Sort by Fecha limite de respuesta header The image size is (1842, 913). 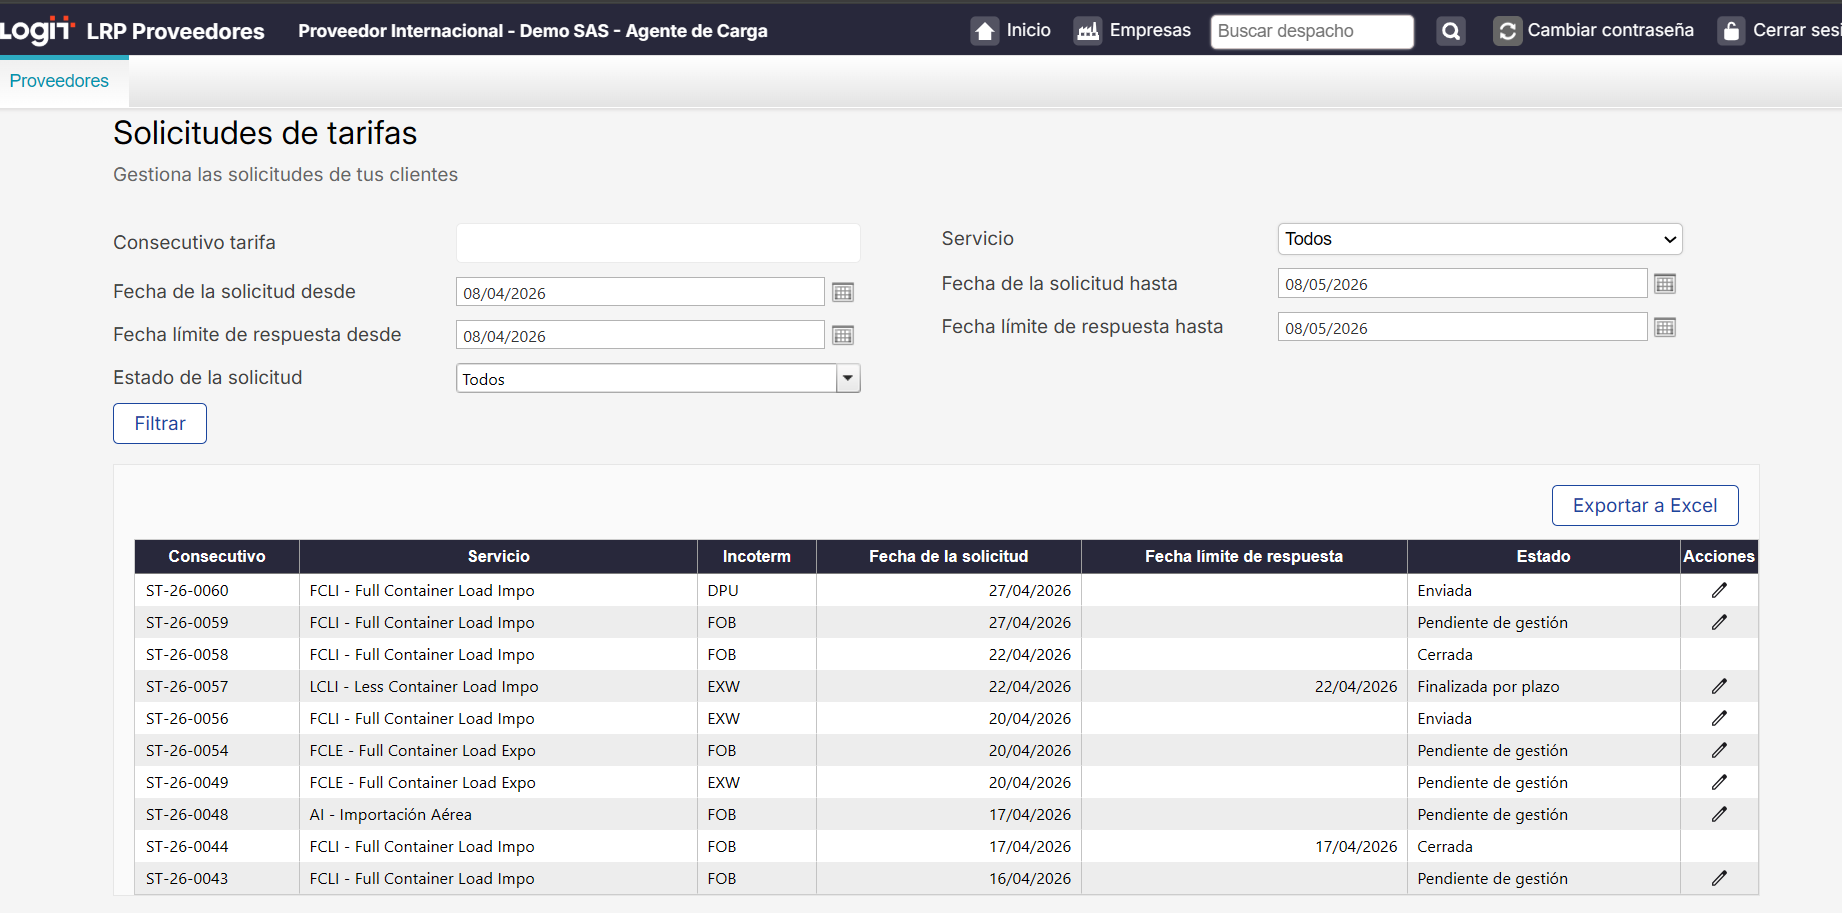click(x=1244, y=556)
